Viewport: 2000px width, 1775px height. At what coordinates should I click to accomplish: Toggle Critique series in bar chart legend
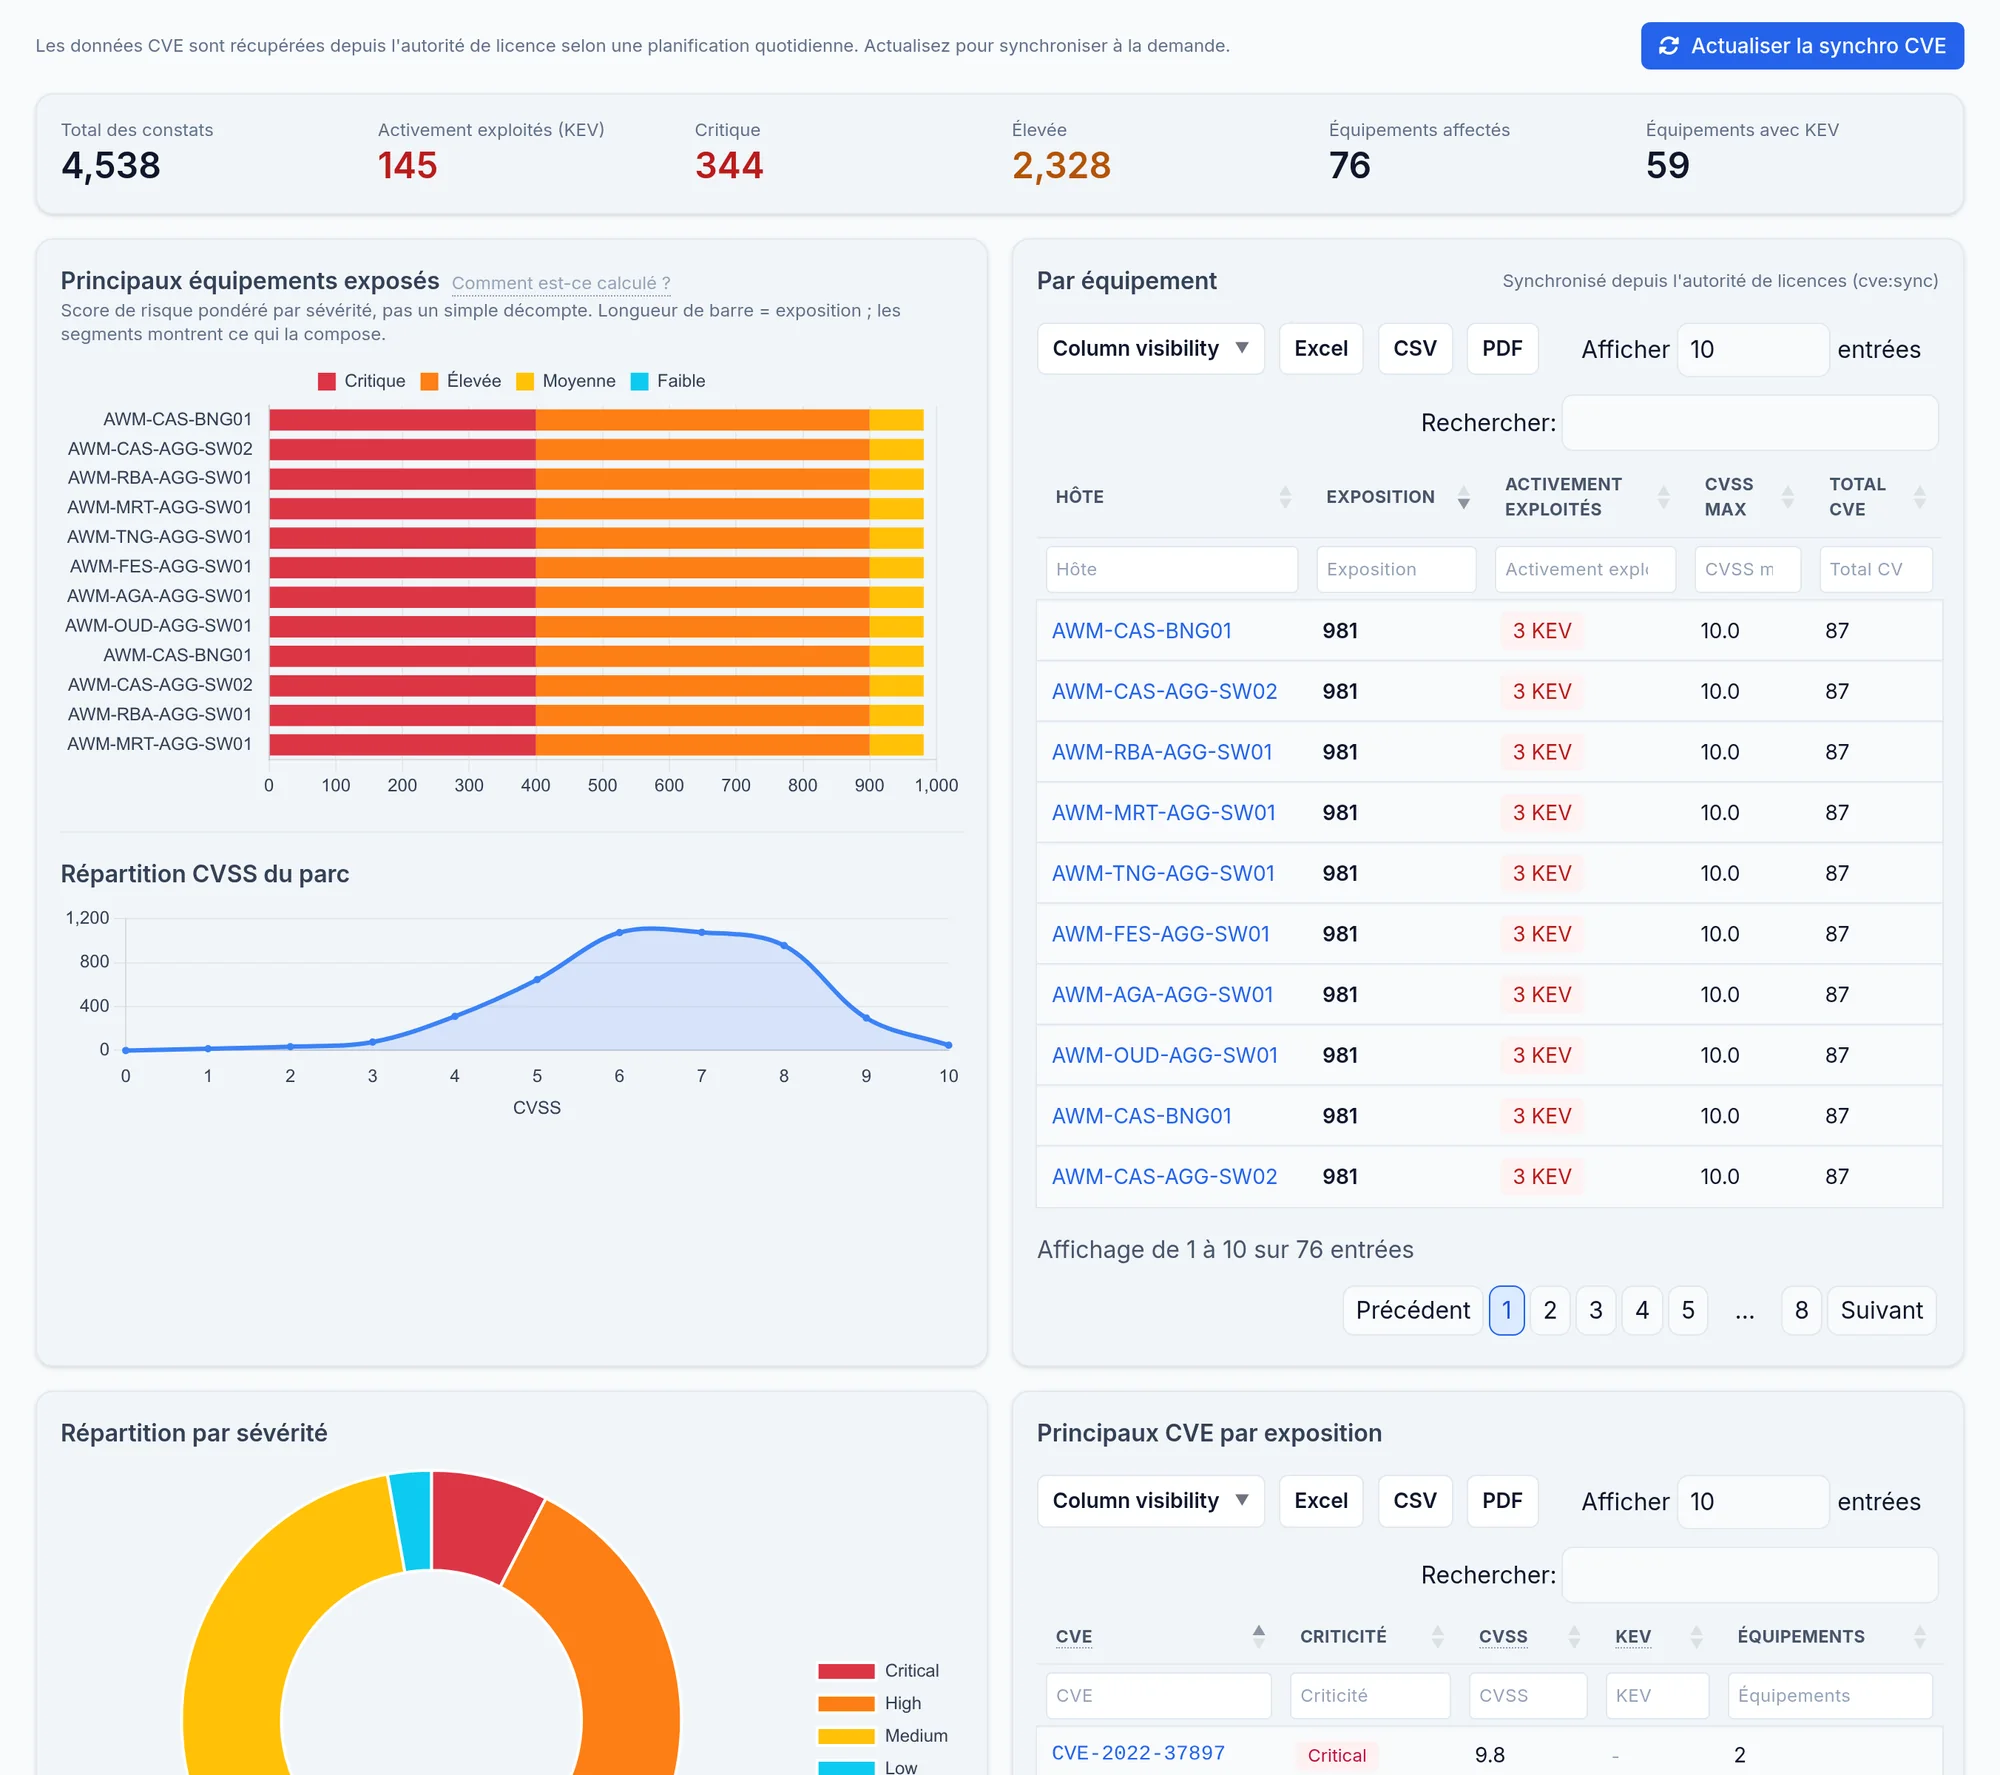click(x=361, y=381)
